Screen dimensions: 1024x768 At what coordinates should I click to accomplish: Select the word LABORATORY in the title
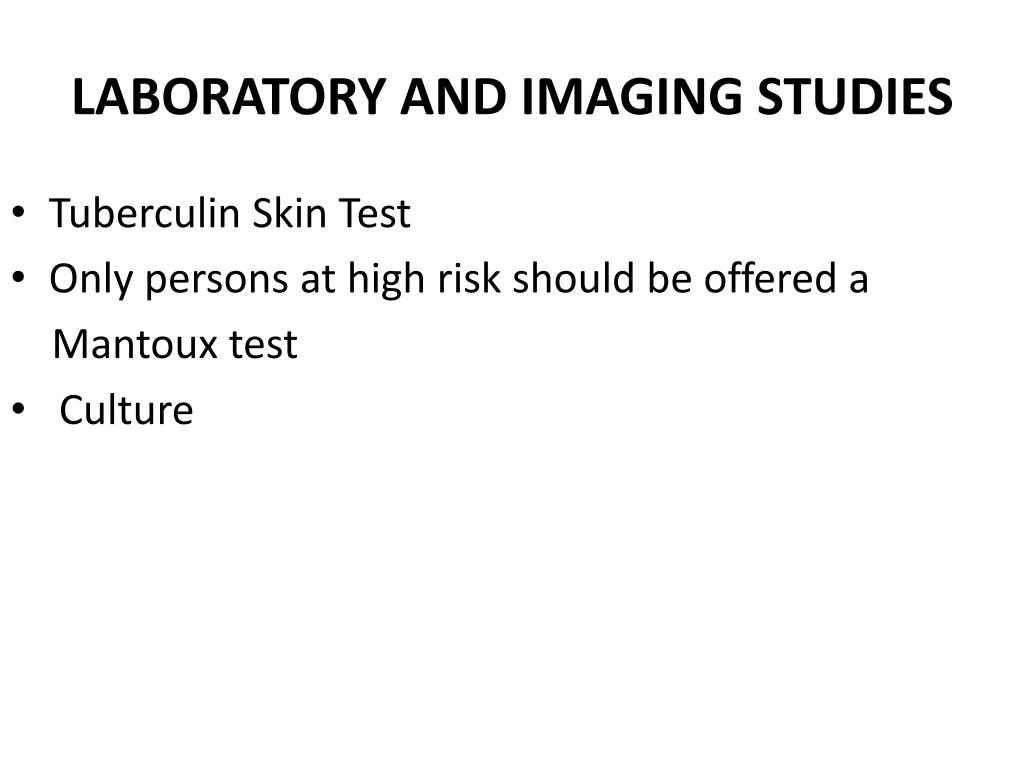pos(229,97)
